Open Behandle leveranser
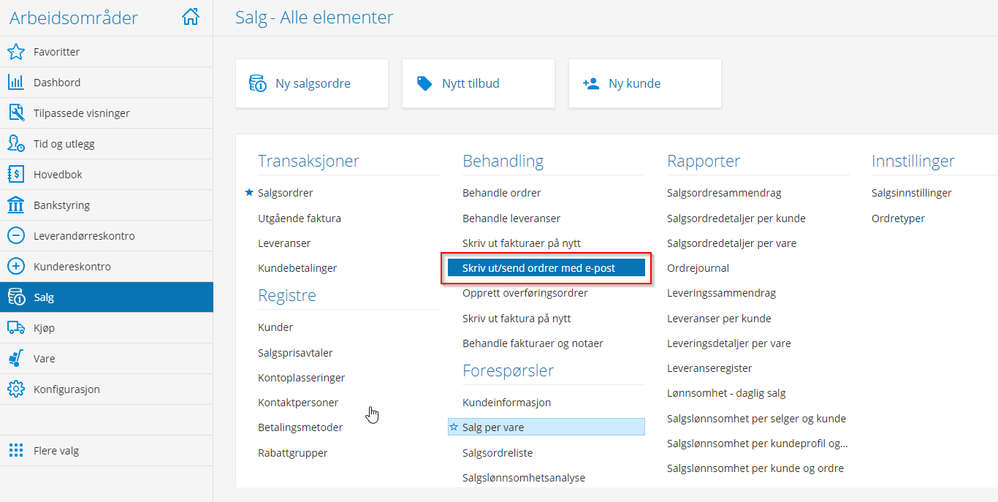Viewport: 998px width, 502px height. [x=511, y=218]
